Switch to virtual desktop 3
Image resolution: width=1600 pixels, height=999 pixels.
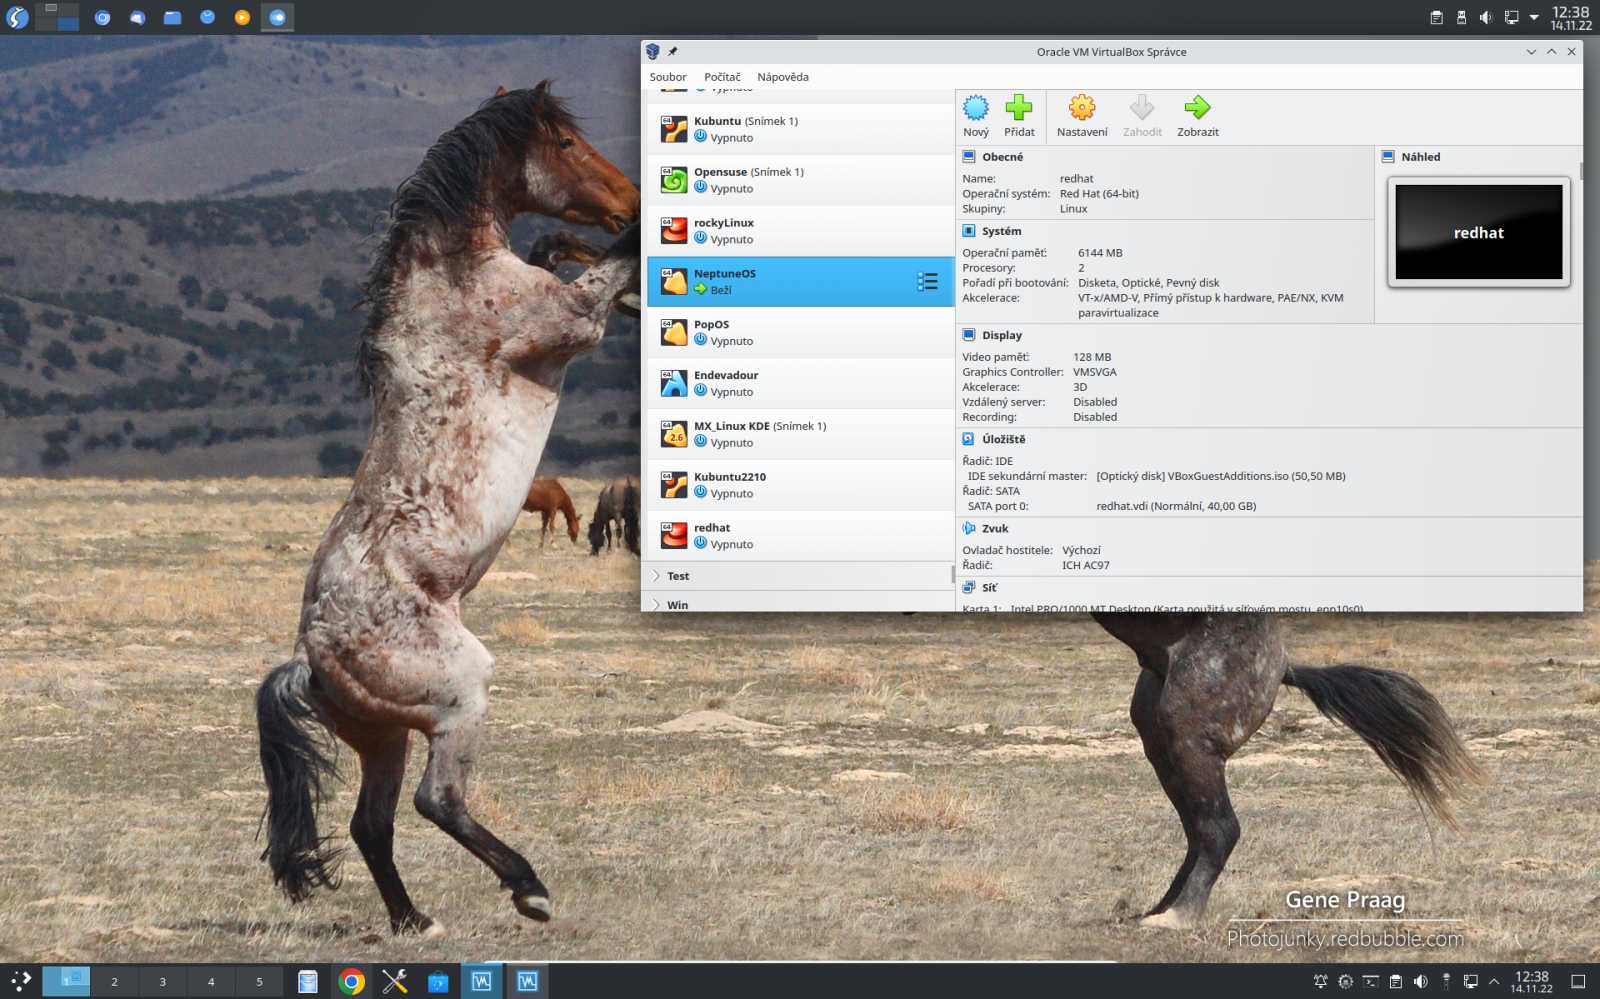tap(162, 981)
